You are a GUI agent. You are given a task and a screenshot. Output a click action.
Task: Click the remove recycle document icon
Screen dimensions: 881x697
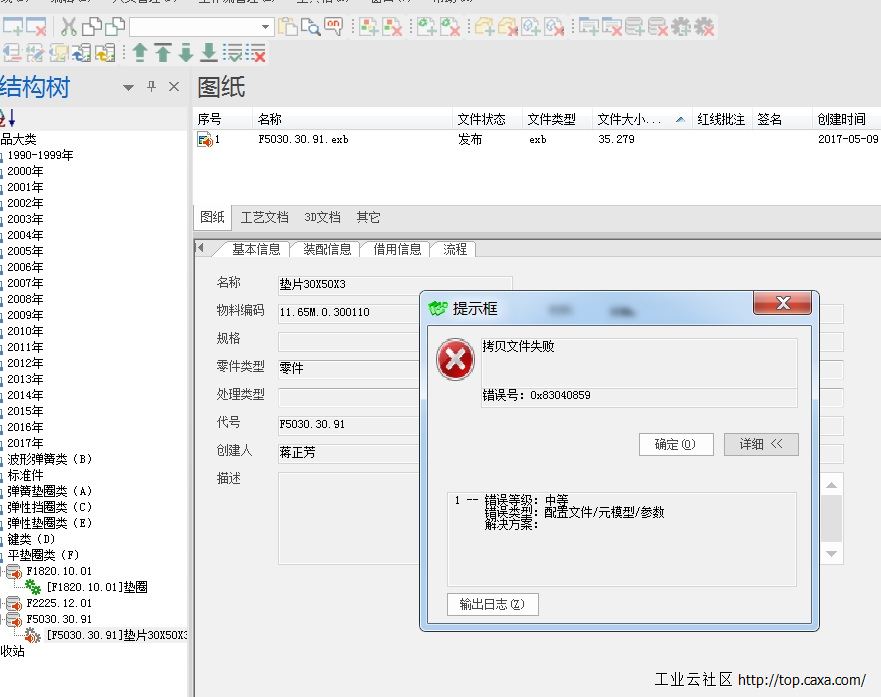[450, 26]
